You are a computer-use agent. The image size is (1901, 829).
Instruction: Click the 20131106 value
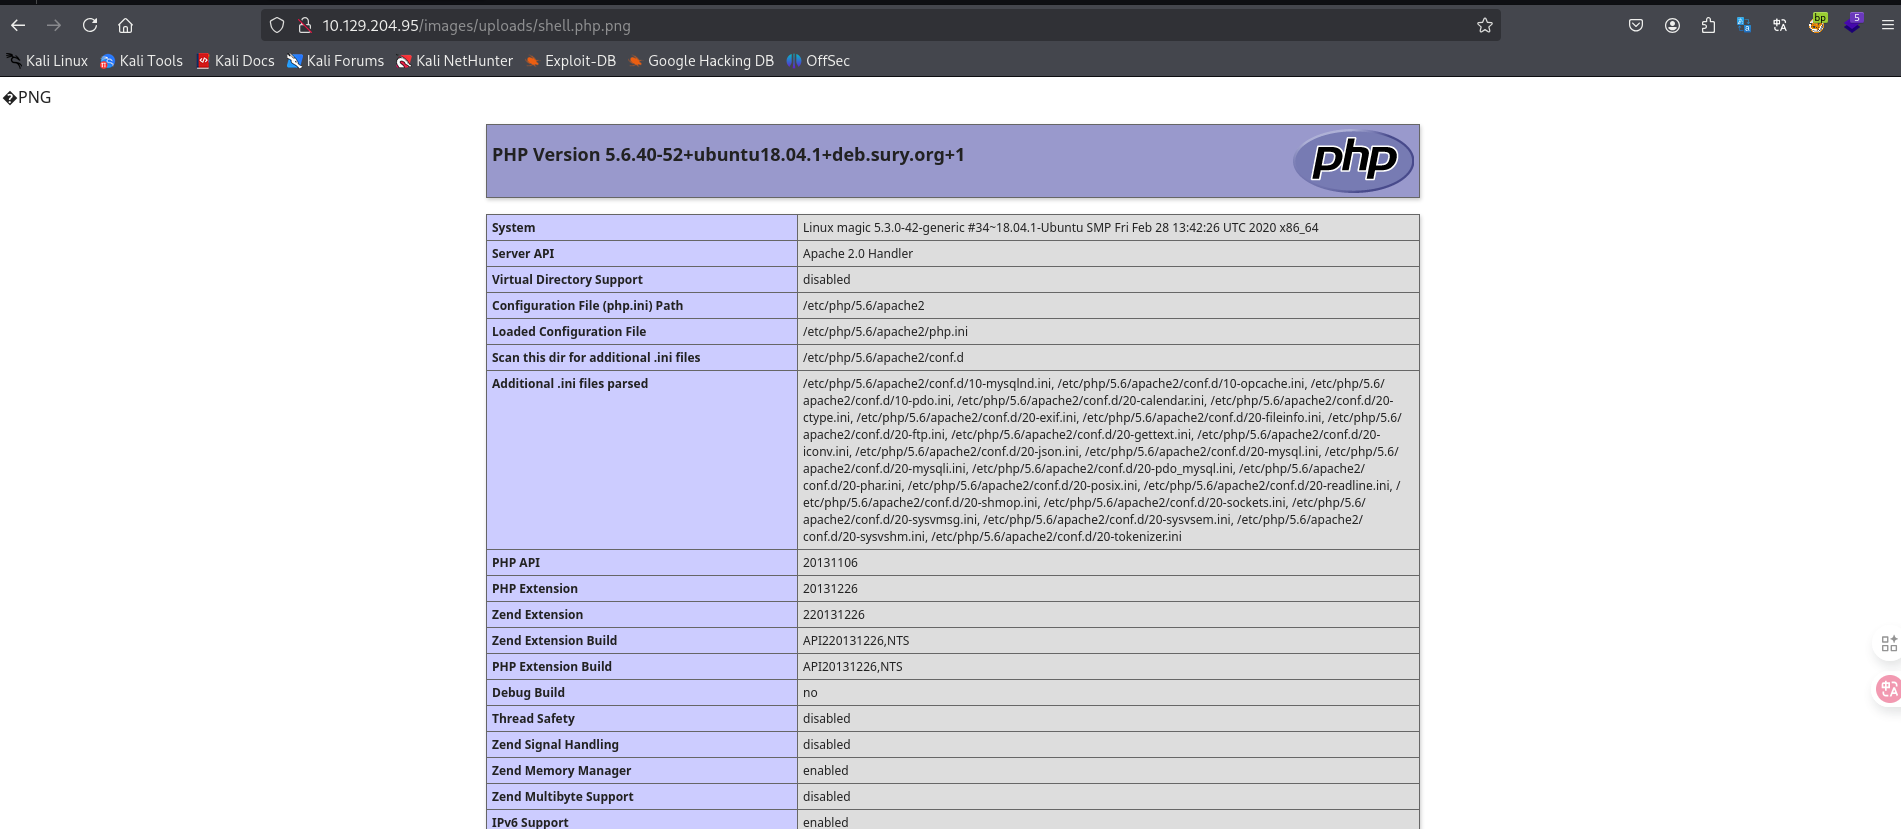tap(830, 563)
